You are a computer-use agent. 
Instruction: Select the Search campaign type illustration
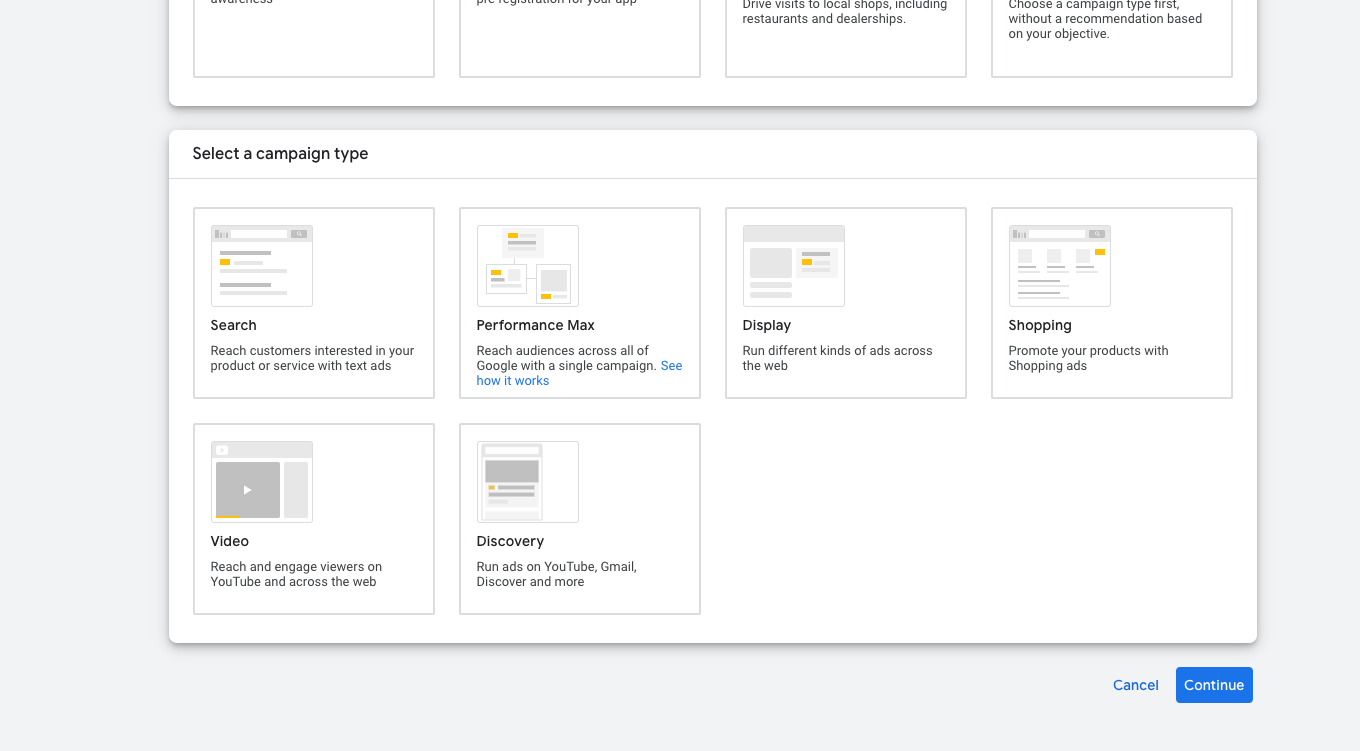(x=262, y=266)
